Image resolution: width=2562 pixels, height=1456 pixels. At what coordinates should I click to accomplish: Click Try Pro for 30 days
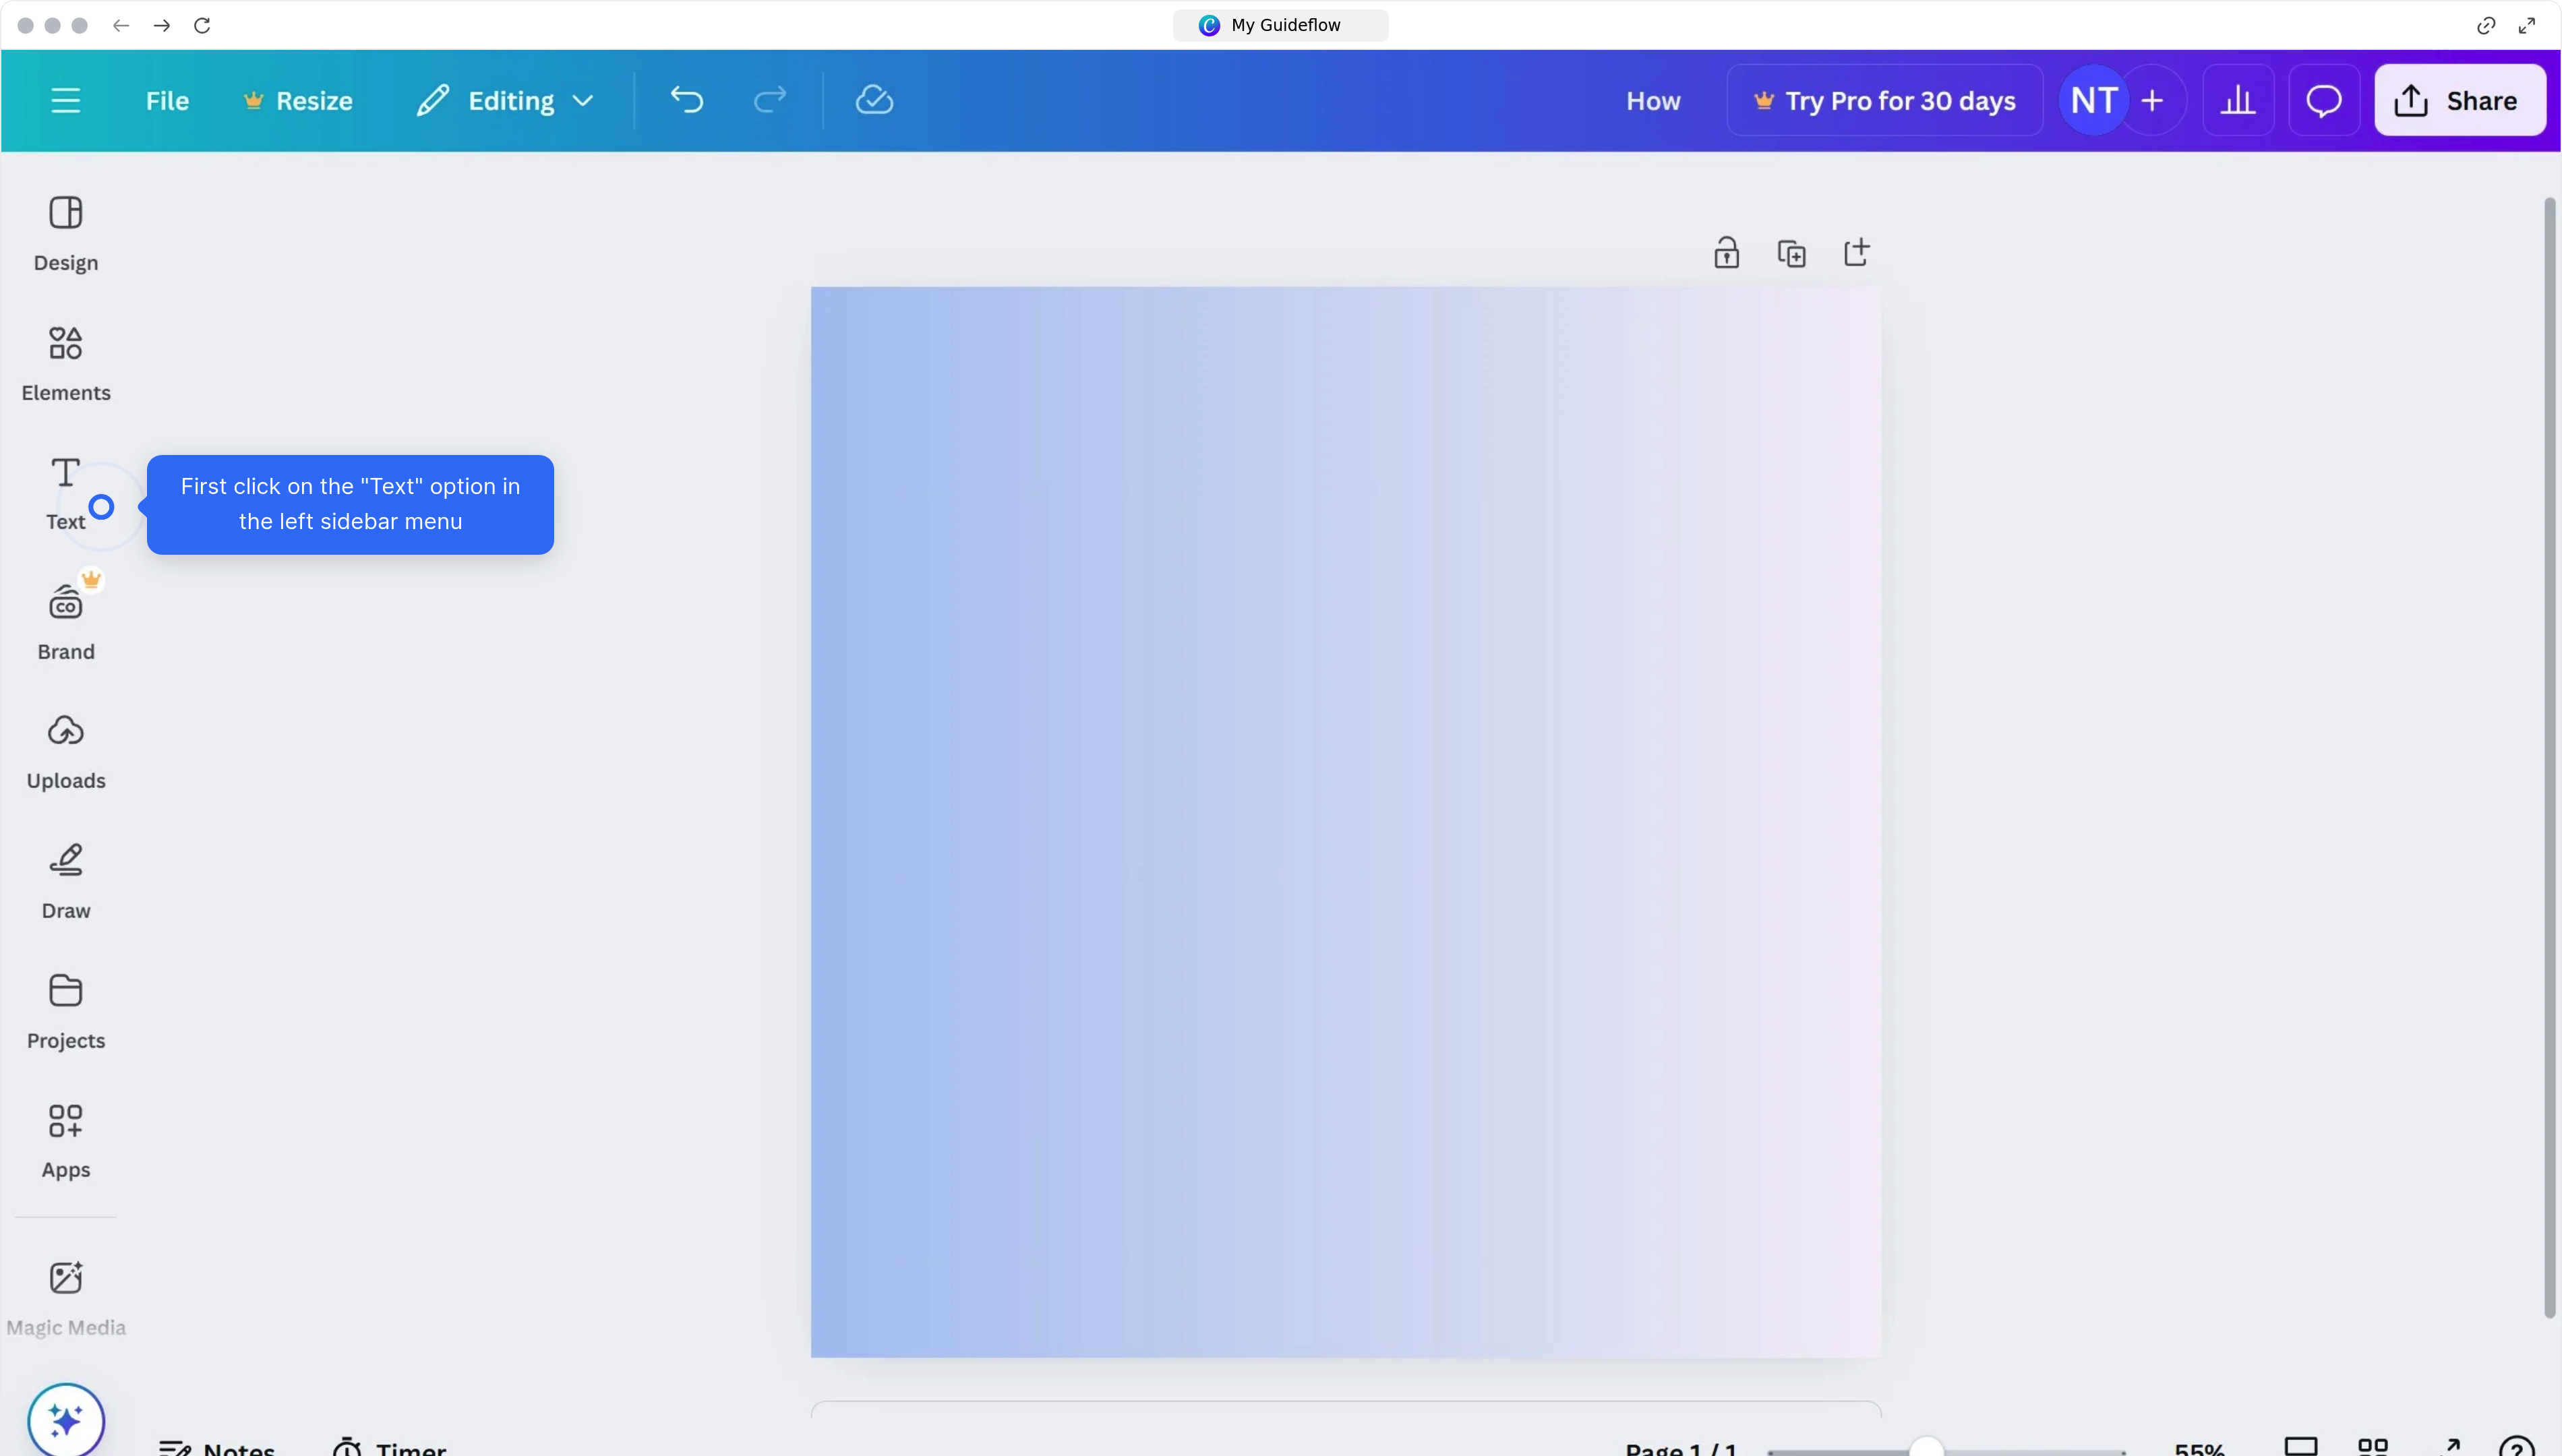click(x=1884, y=100)
